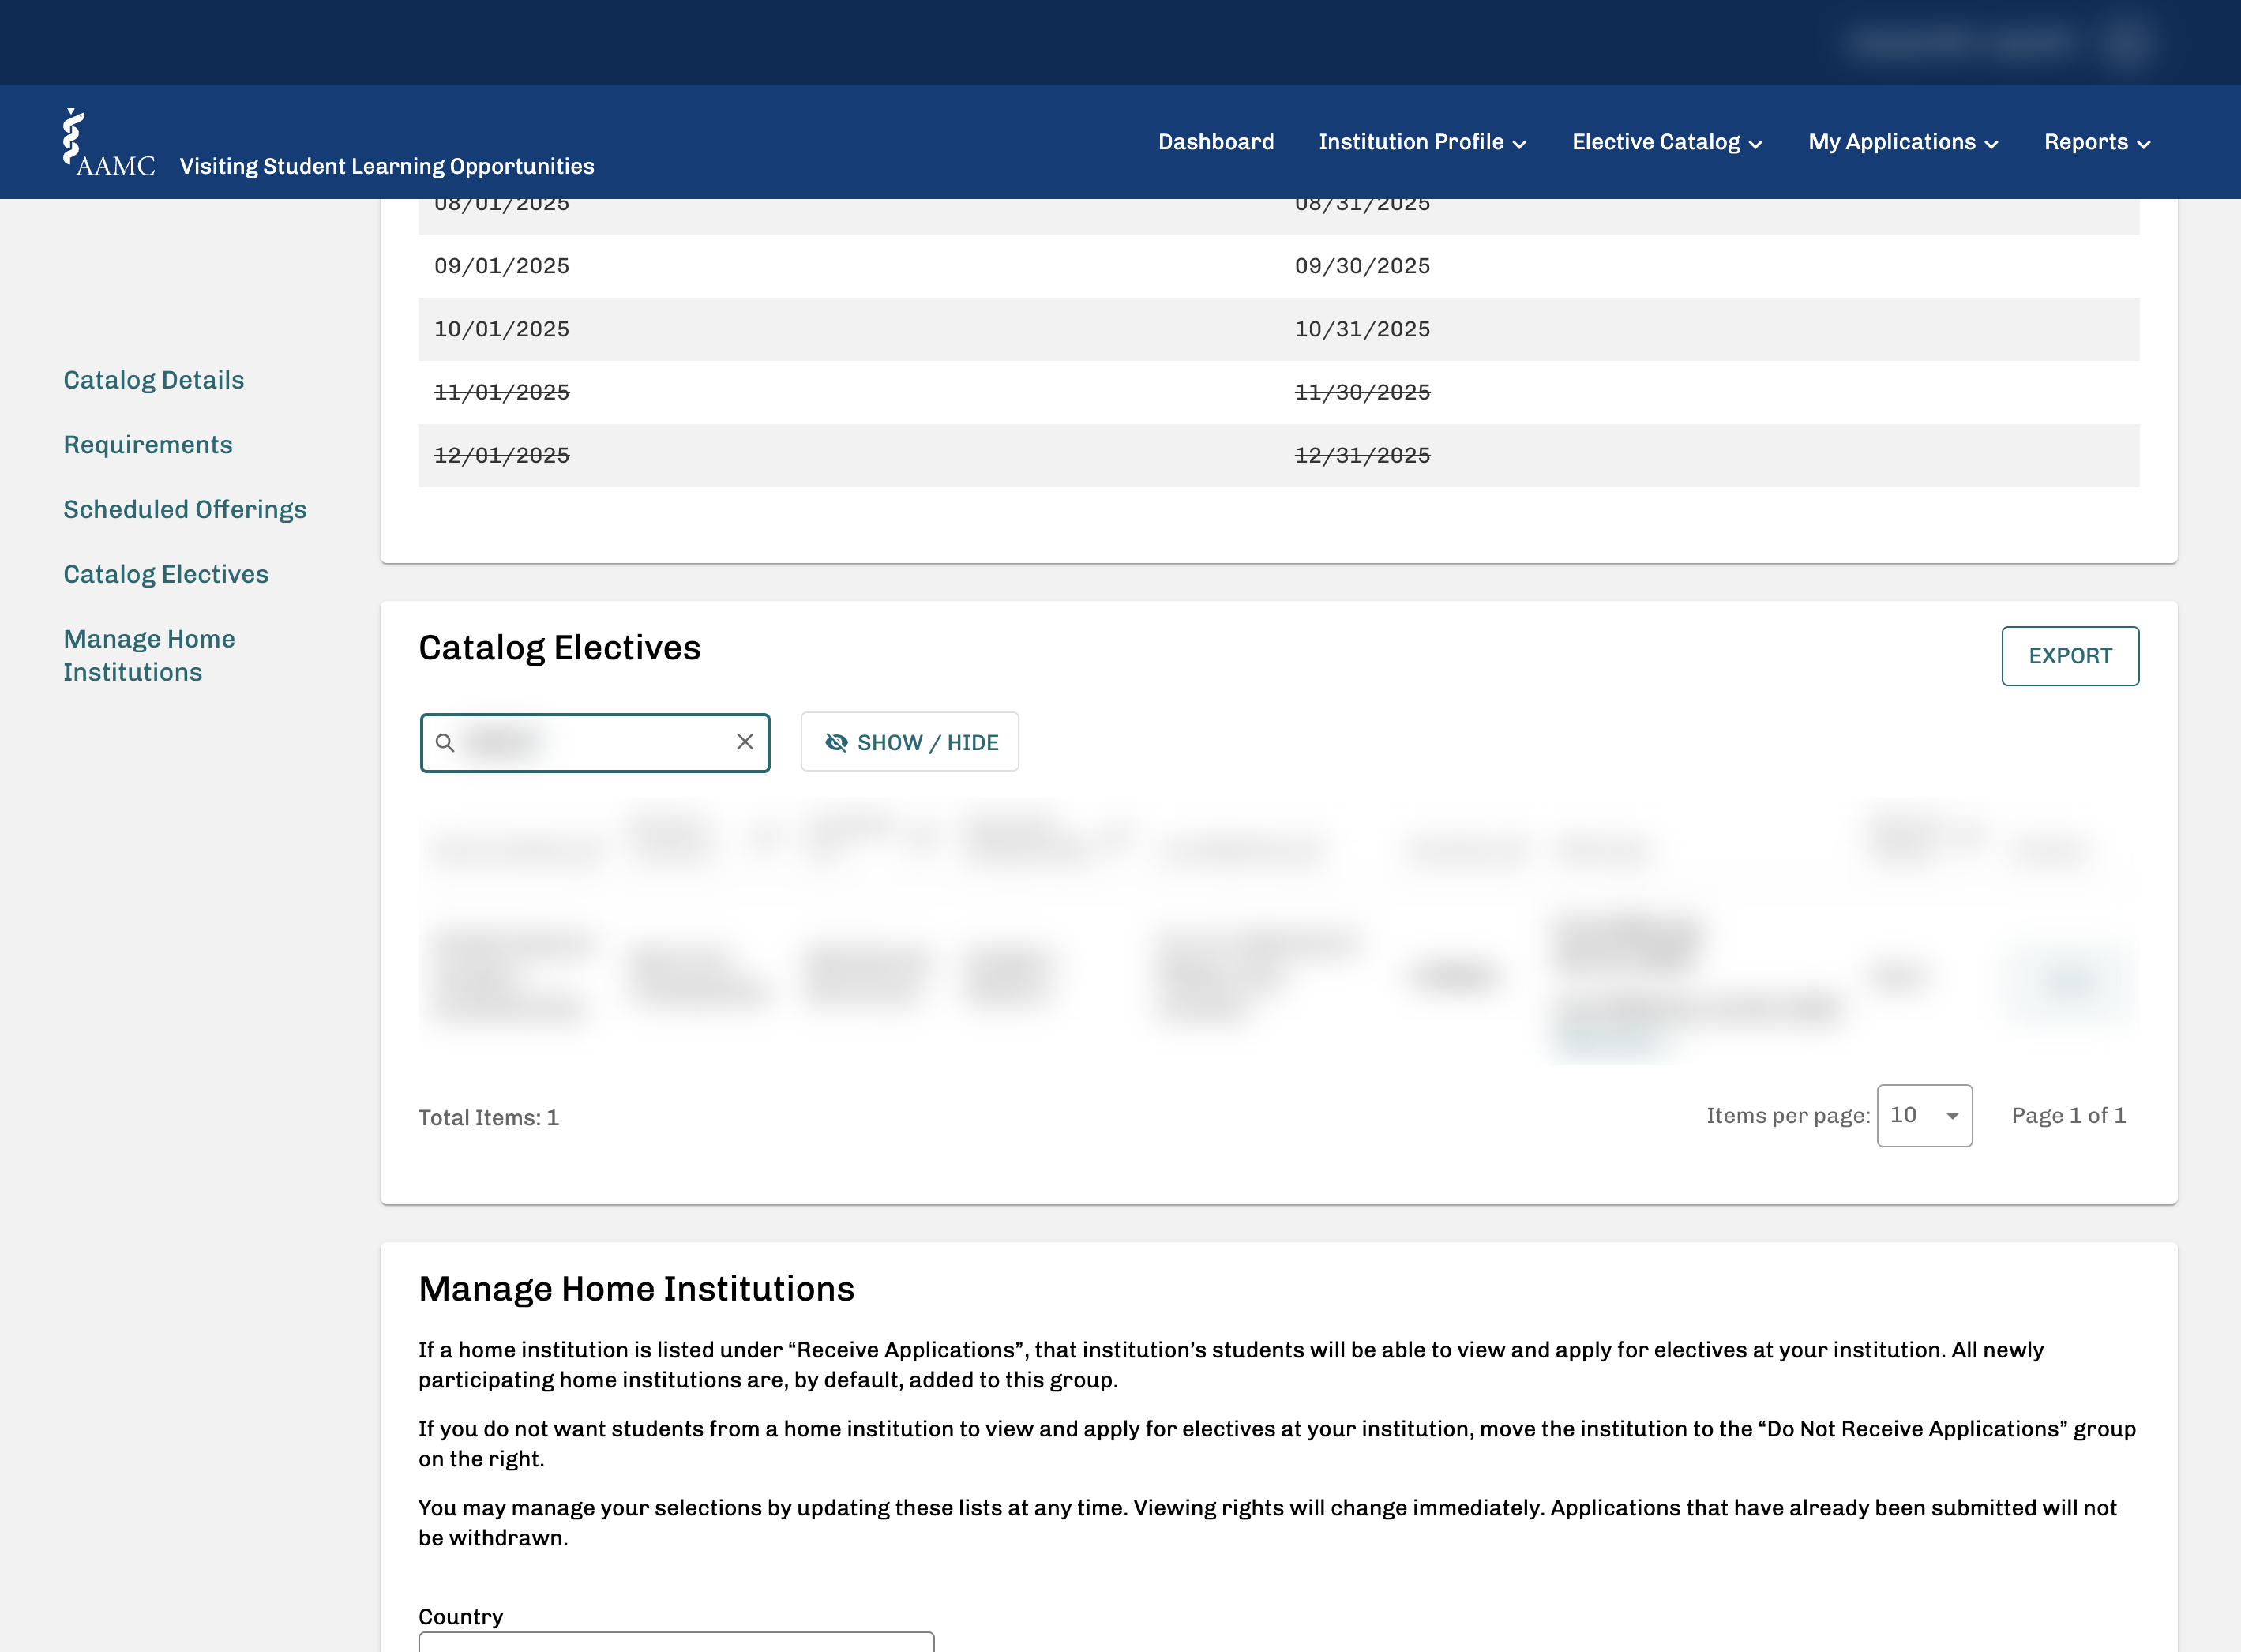Select the struck-through 11/01/2025 date
2241x1652 pixels.
(x=502, y=392)
